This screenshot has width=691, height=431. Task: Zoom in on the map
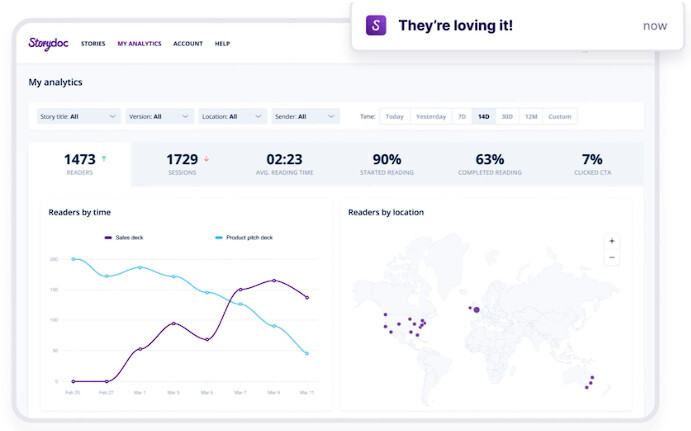[x=612, y=241]
